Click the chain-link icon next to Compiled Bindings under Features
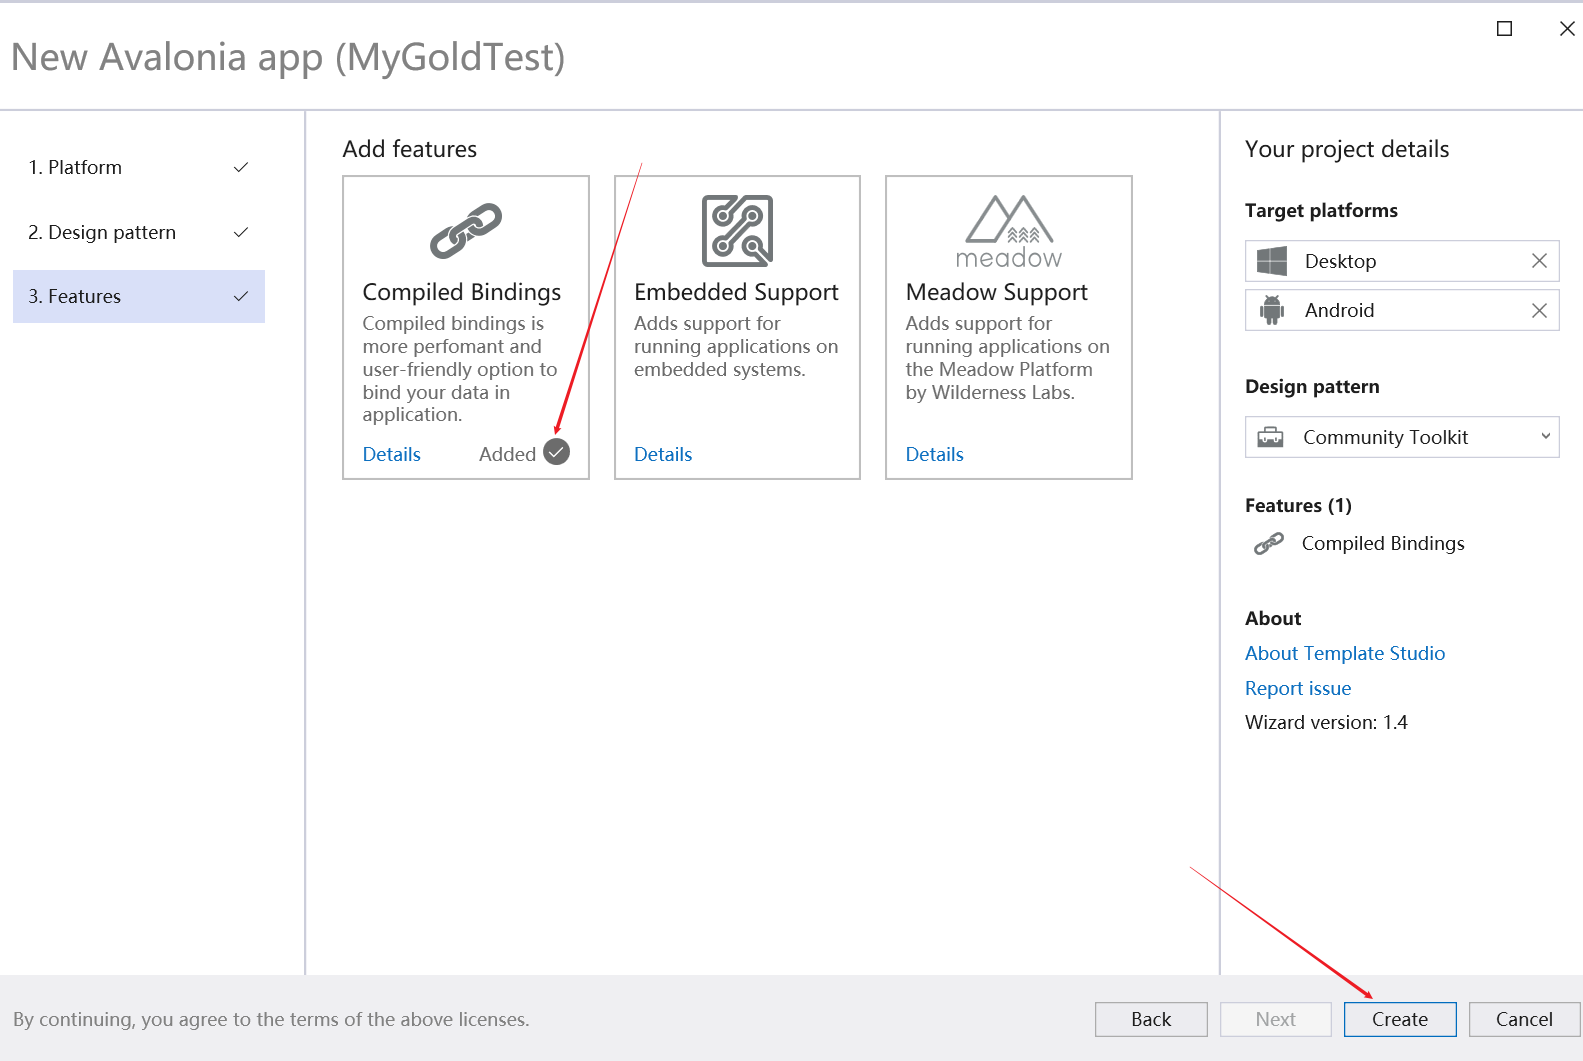This screenshot has width=1583, height=1061. pyautogui.click(x=1268, y=544)
